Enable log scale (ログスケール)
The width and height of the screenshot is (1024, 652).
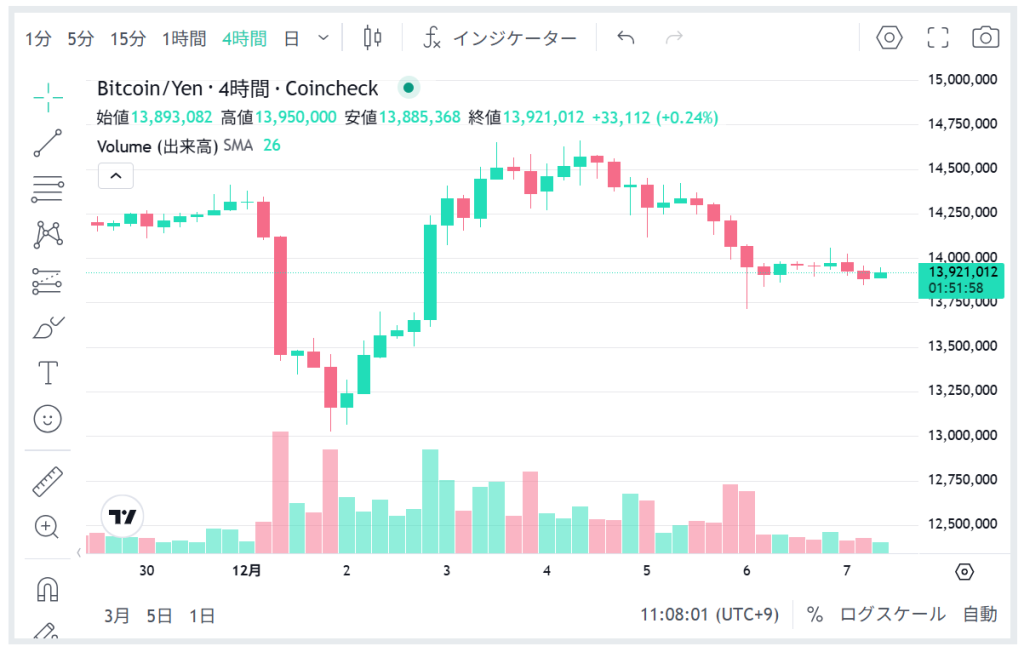click(892, 614)
